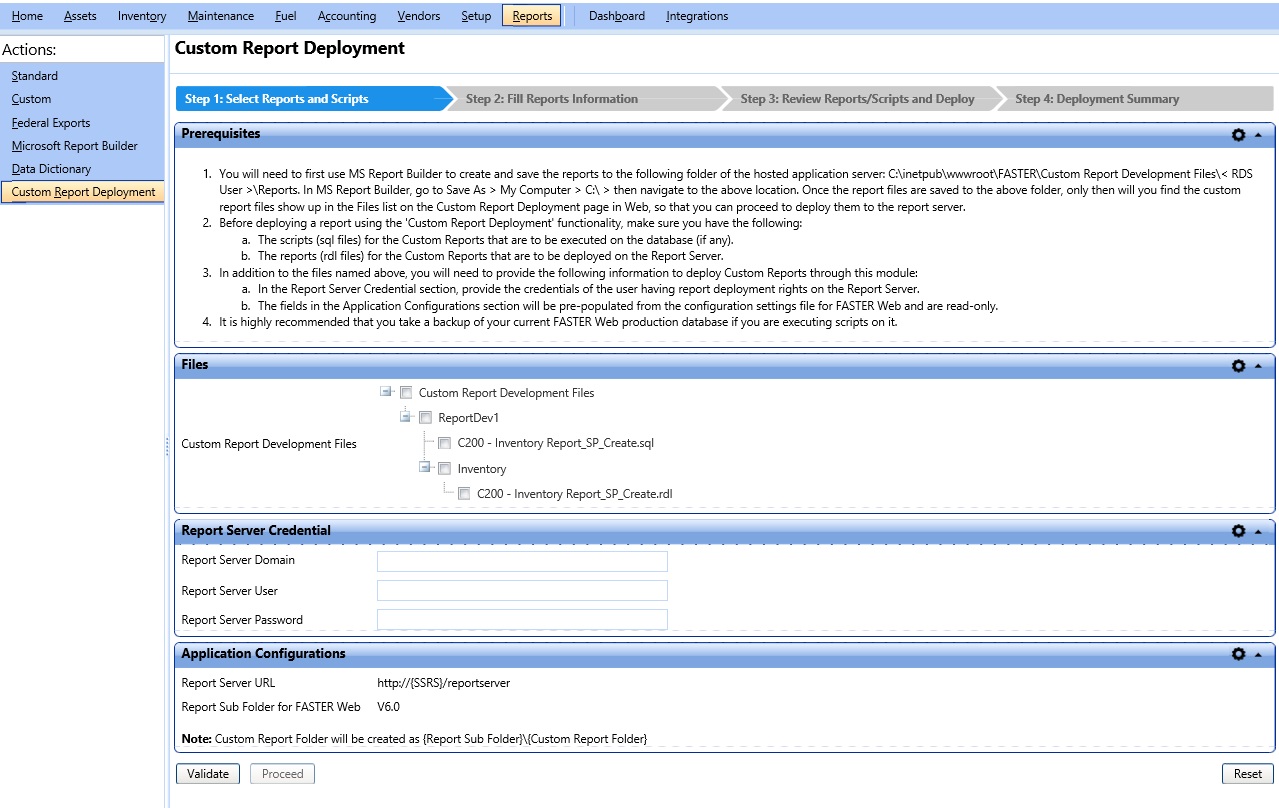
Task: Open the Setup menu
Action: coord(476,16)
